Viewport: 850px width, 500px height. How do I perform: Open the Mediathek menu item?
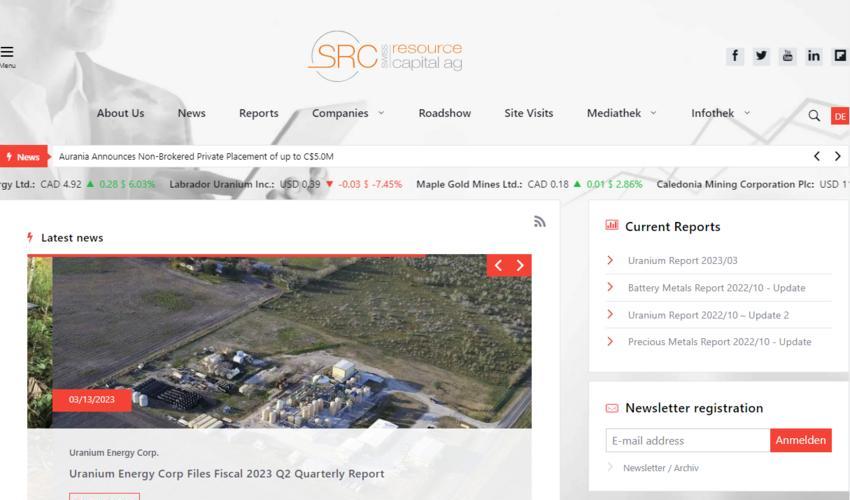(614, 113)
